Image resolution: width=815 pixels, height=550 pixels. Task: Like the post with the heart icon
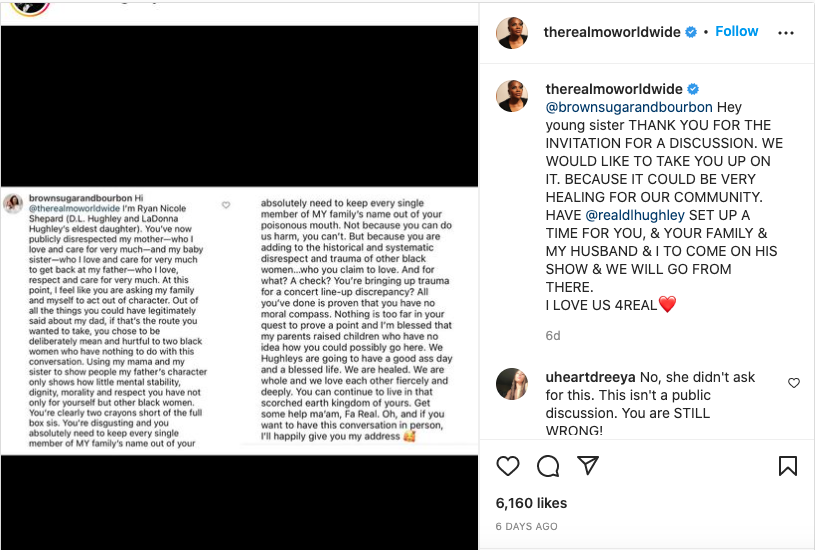pos(508,466)
